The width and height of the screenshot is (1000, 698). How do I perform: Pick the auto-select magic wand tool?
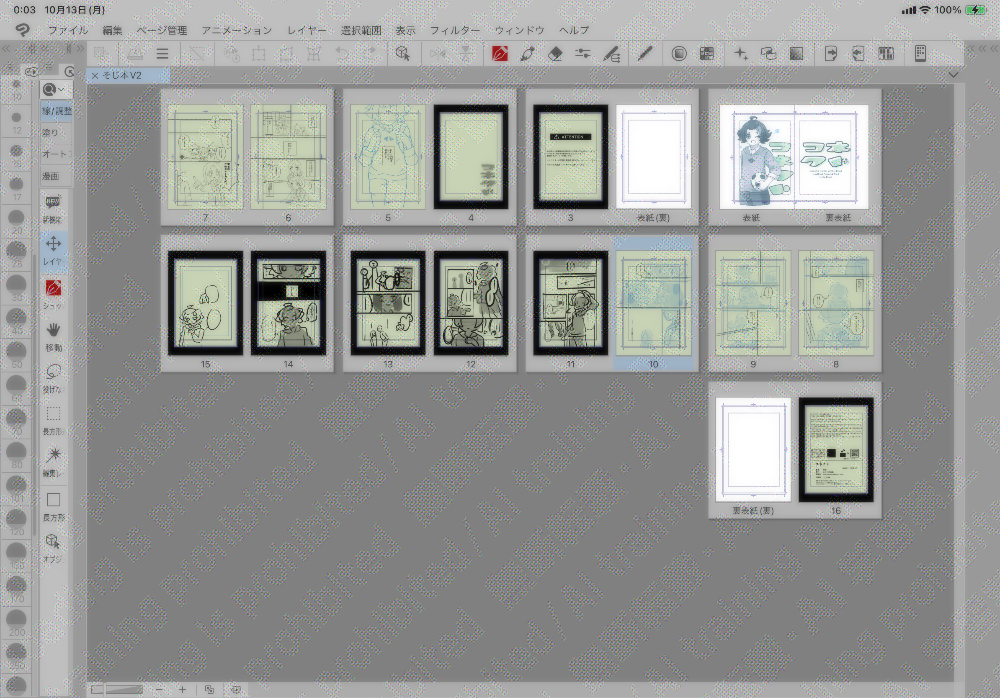tap(54, 455)
